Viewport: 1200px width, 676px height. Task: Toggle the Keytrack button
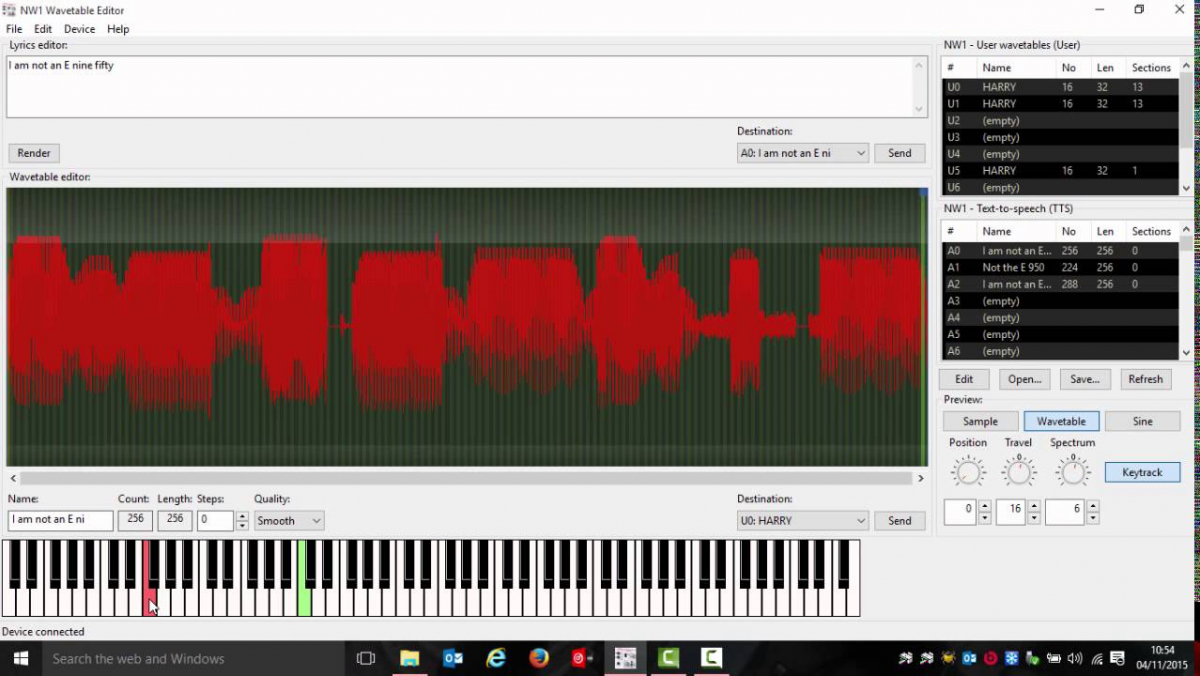pyautogui.click(x=1142, y=472)
